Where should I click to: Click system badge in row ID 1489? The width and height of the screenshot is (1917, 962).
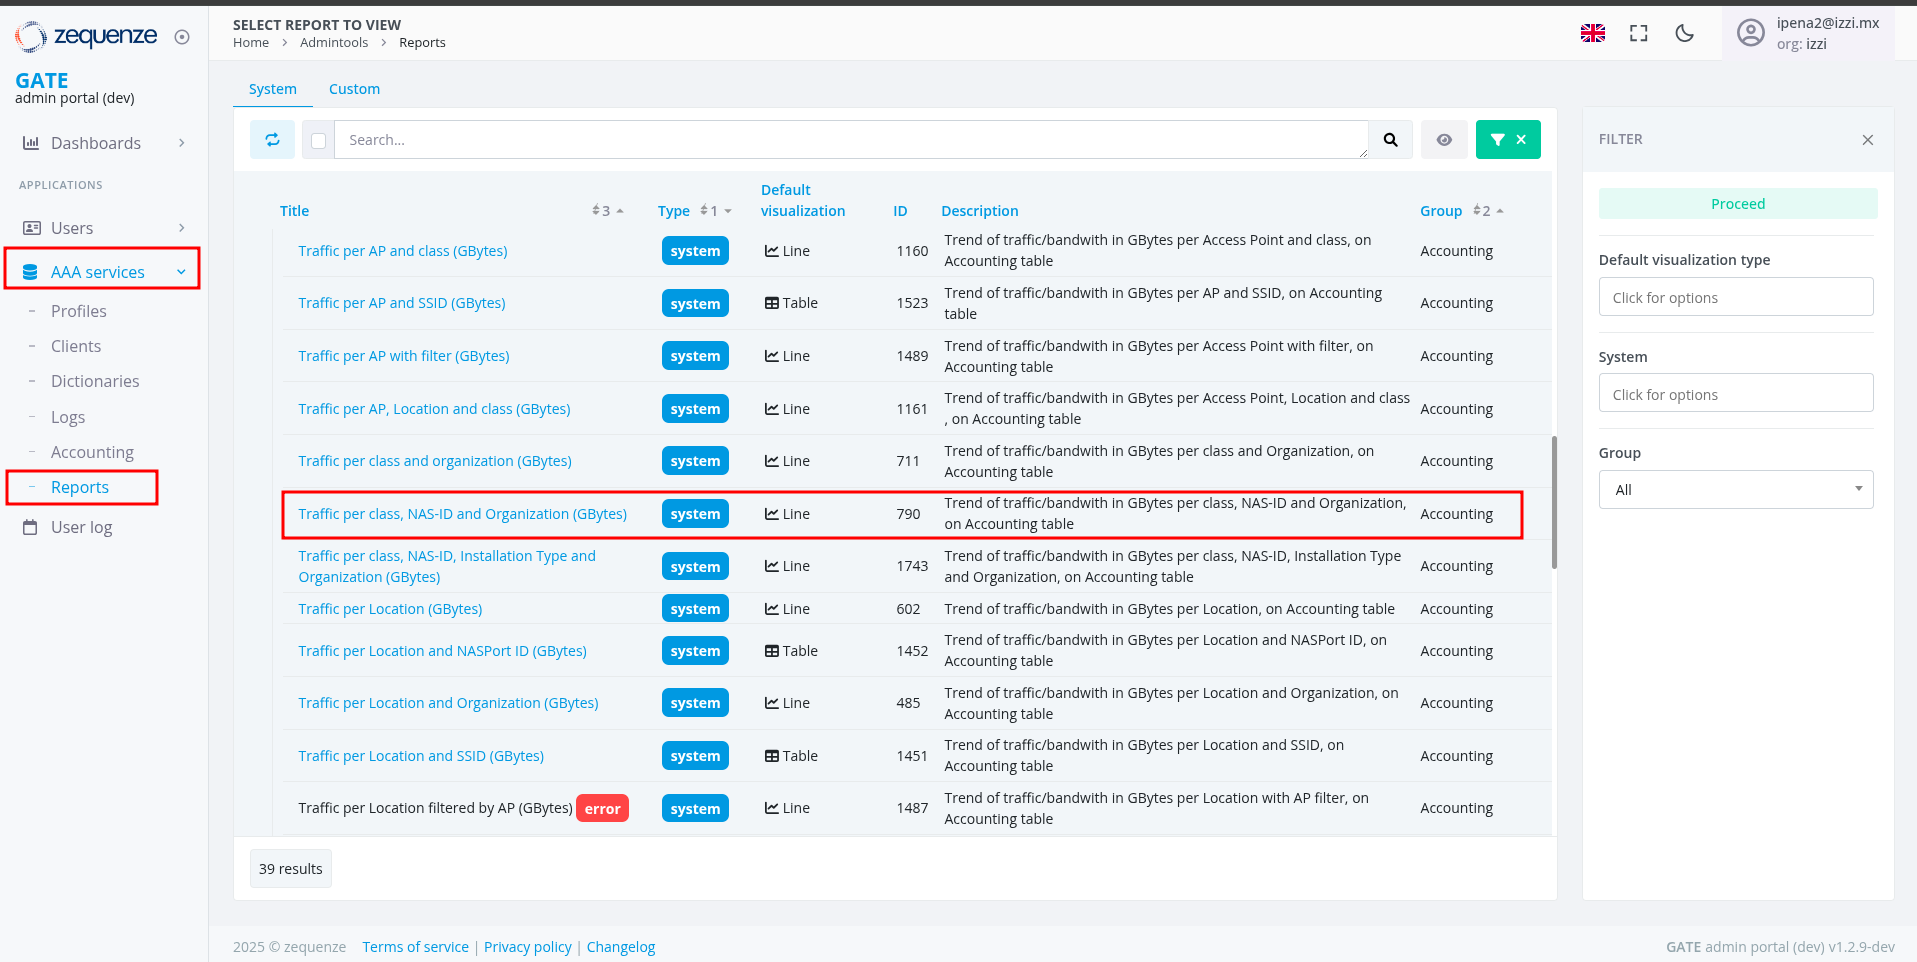[x=695, y=356]
